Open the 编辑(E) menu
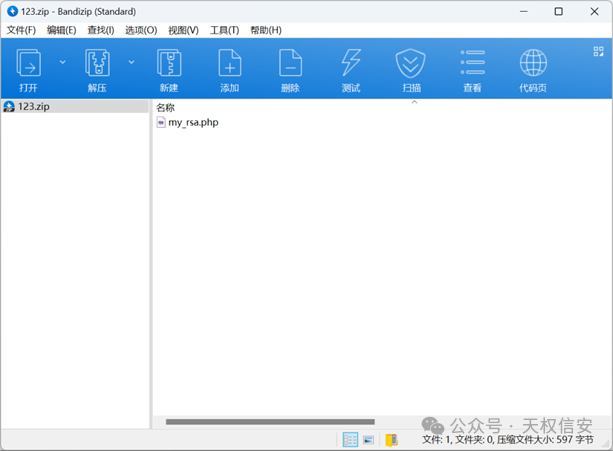The image size is (613, 451). 61,30
